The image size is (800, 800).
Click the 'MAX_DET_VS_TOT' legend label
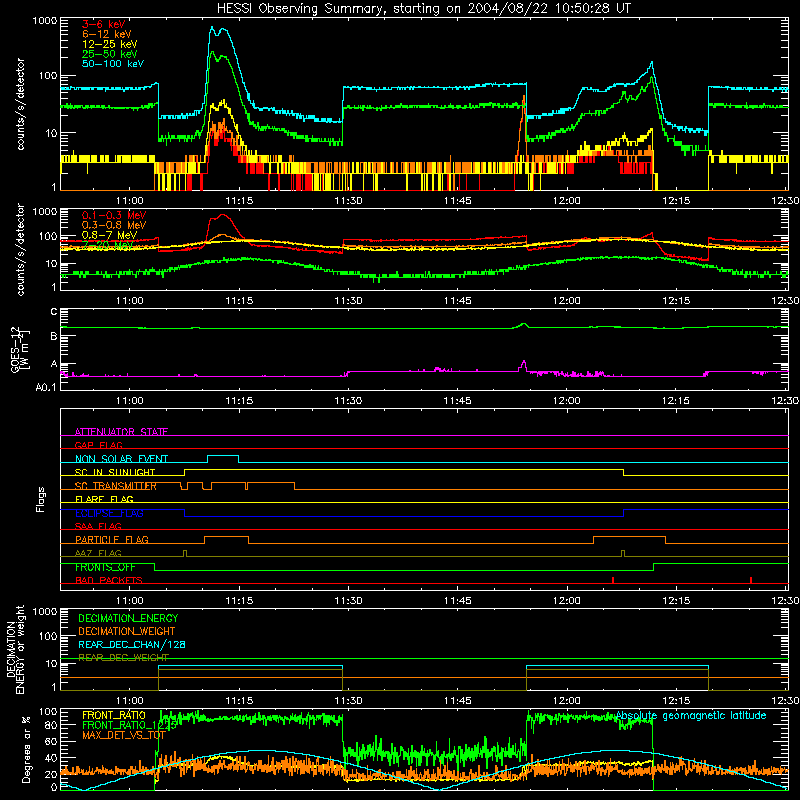coord(124,735)
